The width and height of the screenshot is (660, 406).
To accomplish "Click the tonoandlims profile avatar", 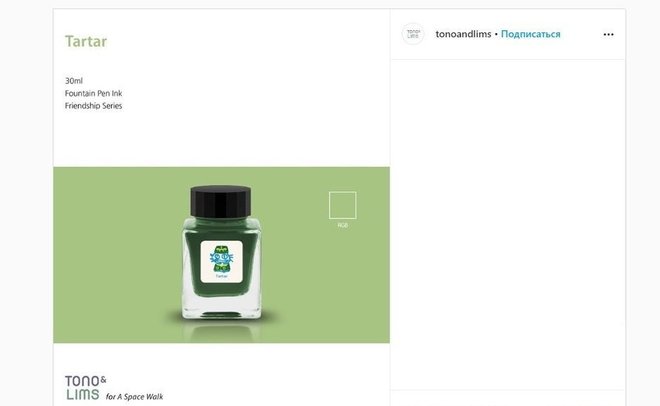I will [413, 34].
